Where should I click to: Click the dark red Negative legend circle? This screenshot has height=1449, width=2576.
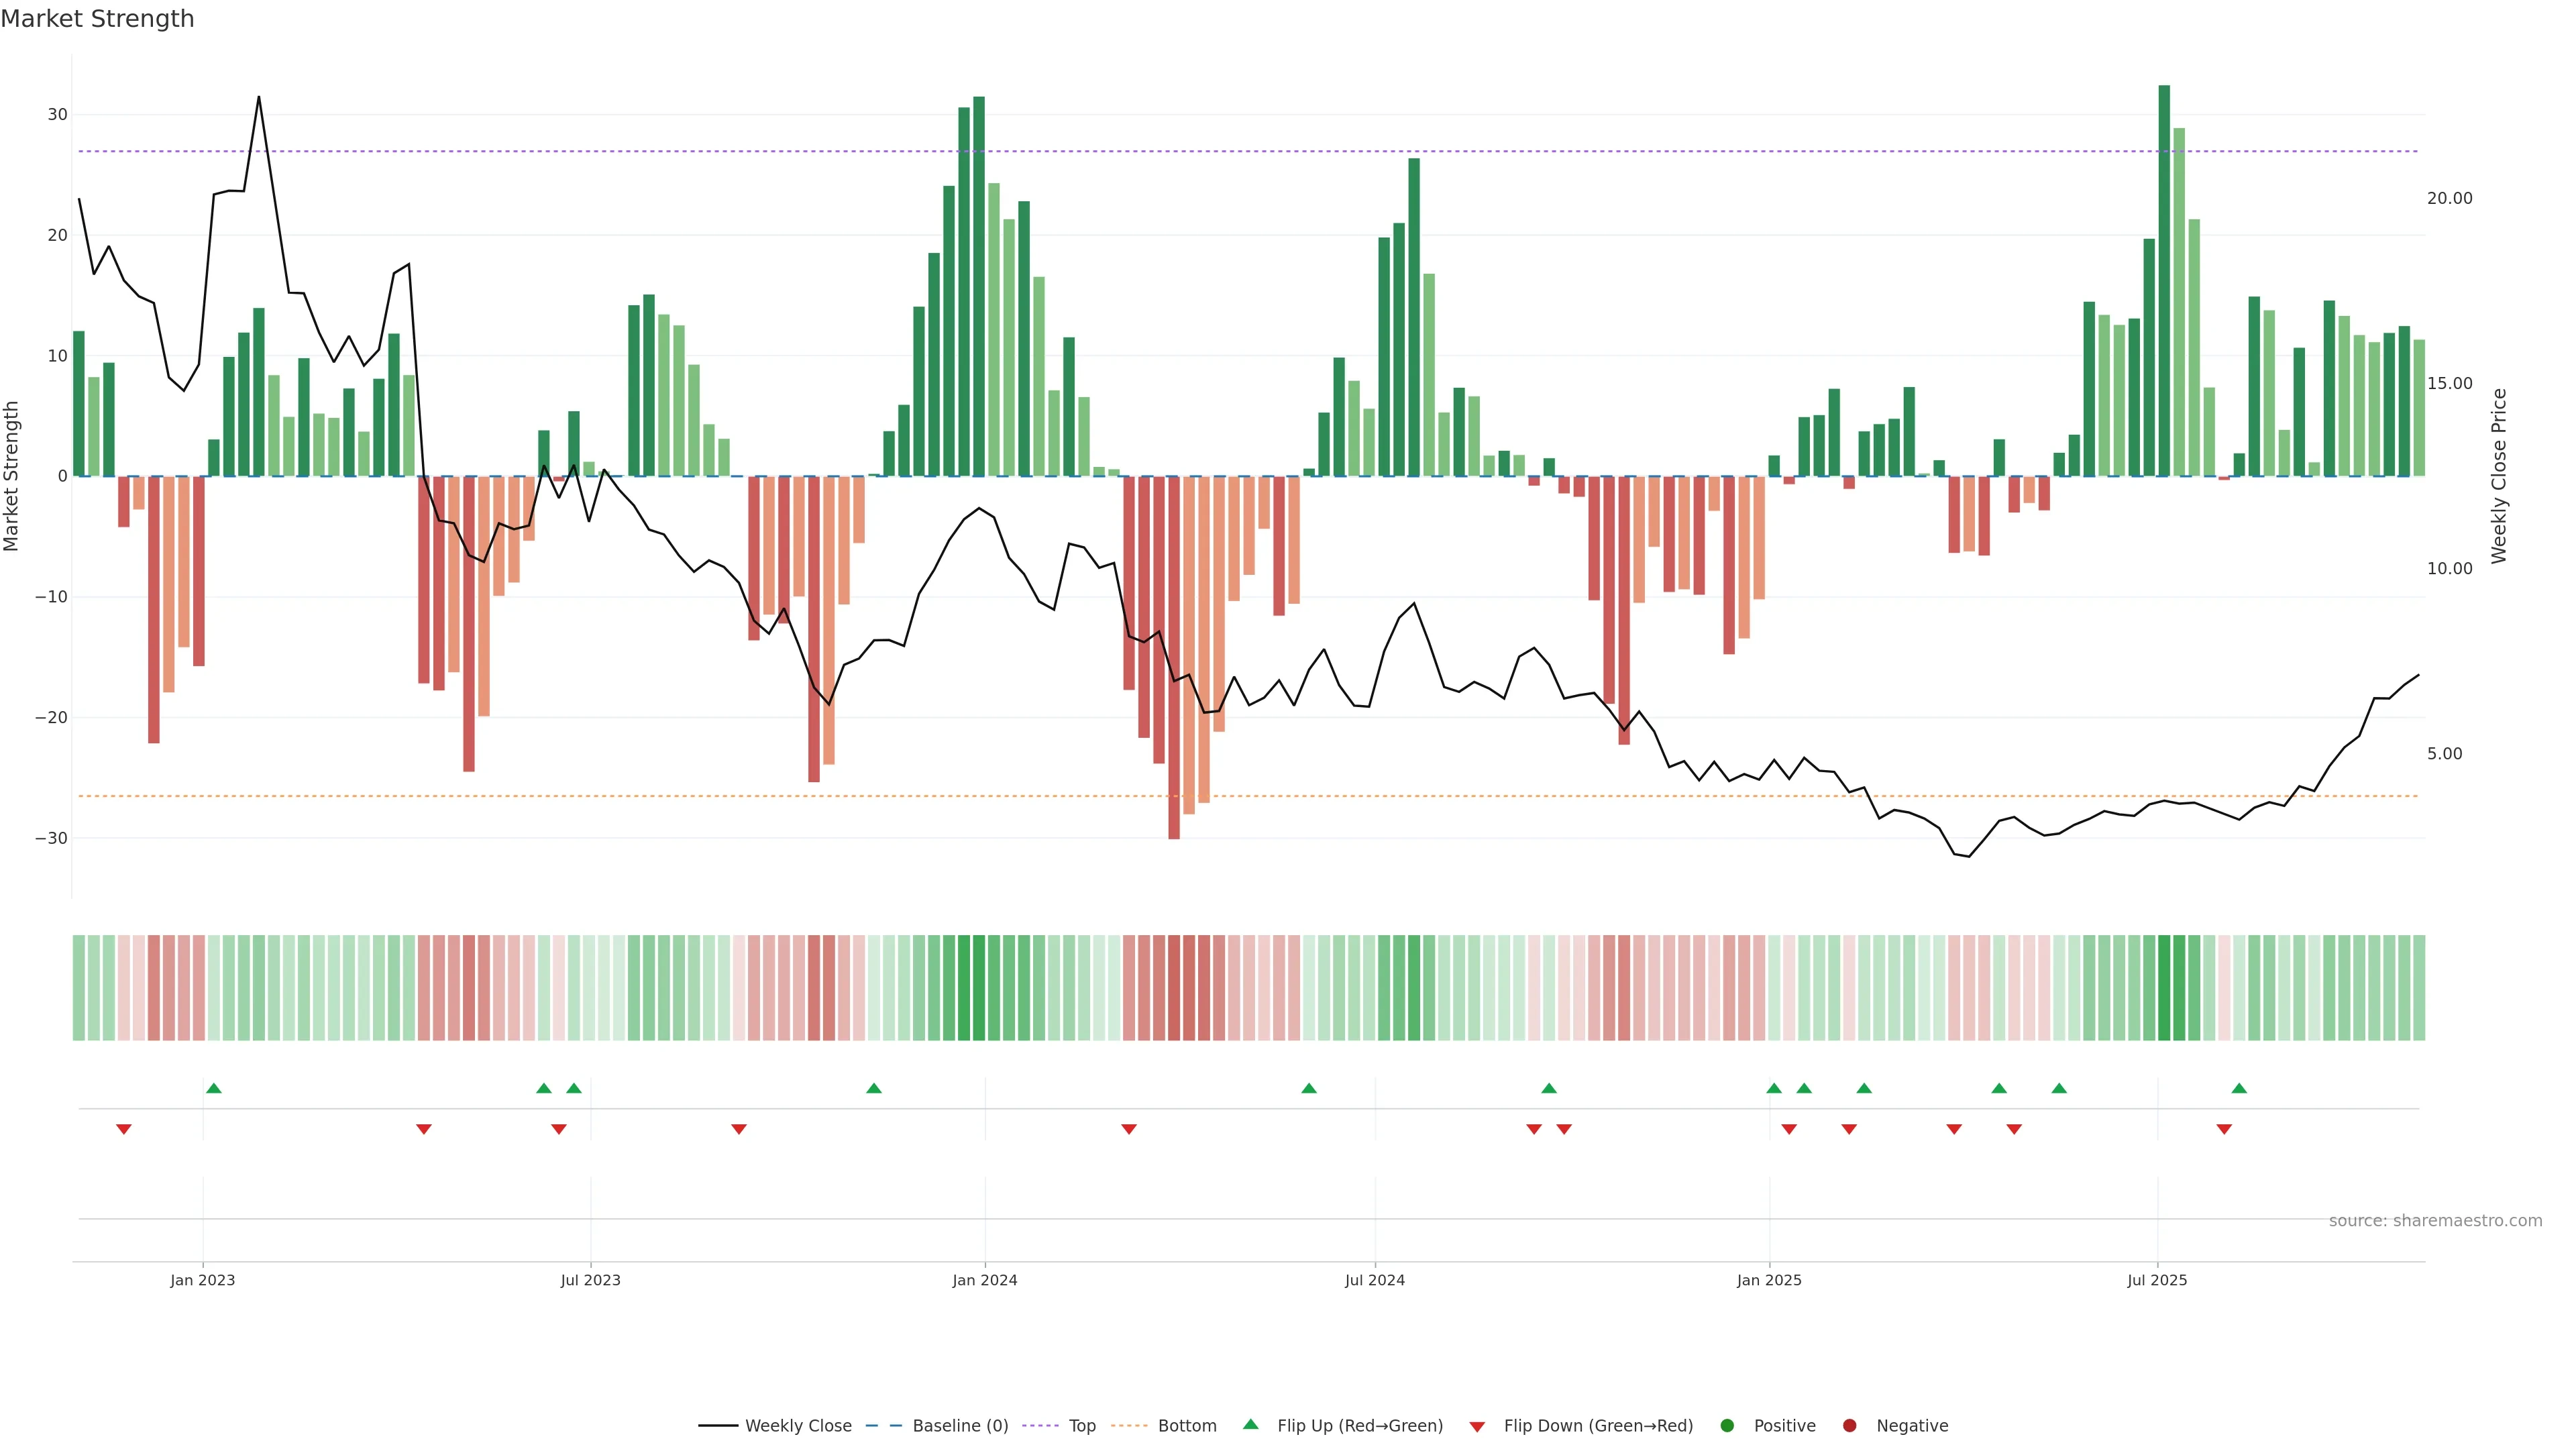(x=1849, y=1425)
